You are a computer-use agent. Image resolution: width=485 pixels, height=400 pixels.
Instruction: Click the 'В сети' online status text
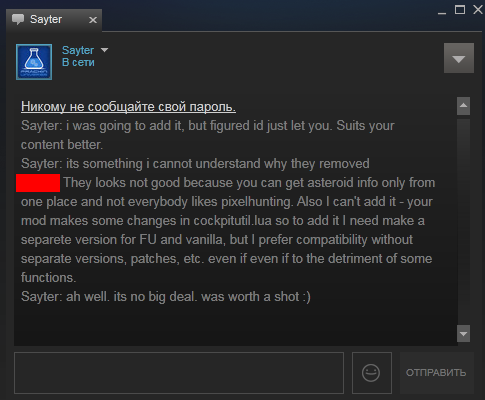[78, 62]
